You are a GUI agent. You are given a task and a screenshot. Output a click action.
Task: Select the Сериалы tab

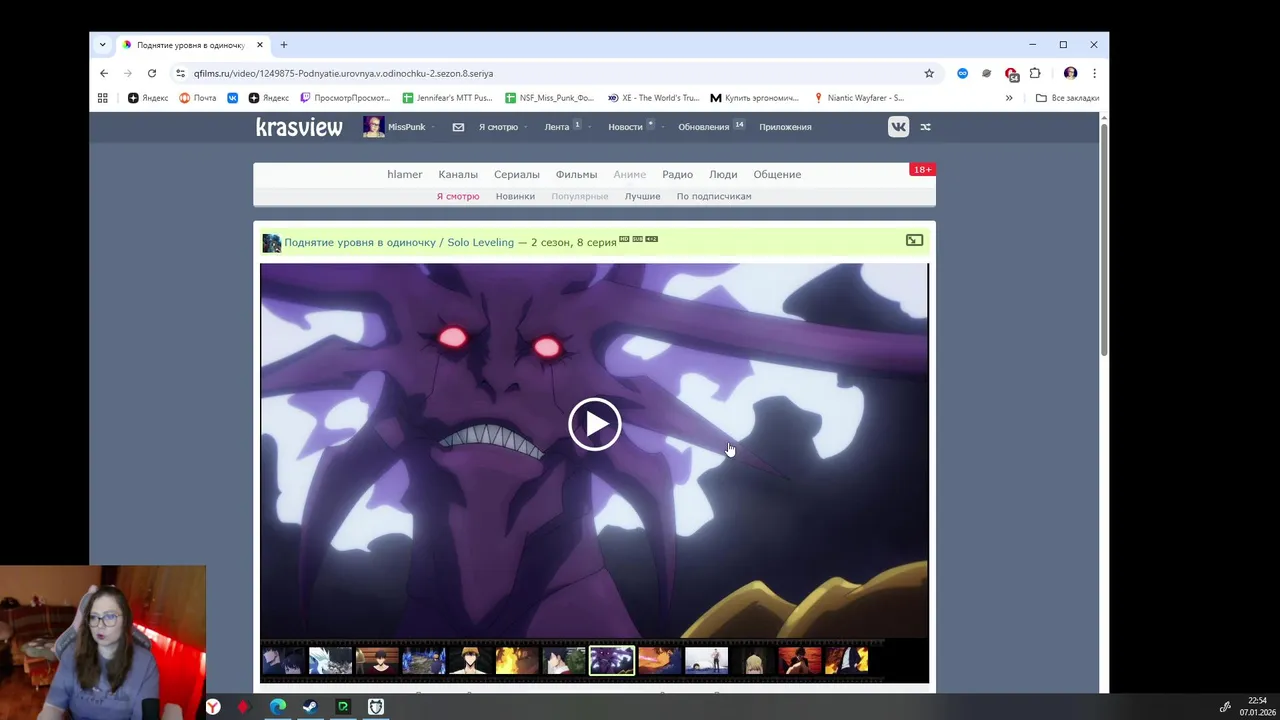pyautogui.click(x=517, y=174)
